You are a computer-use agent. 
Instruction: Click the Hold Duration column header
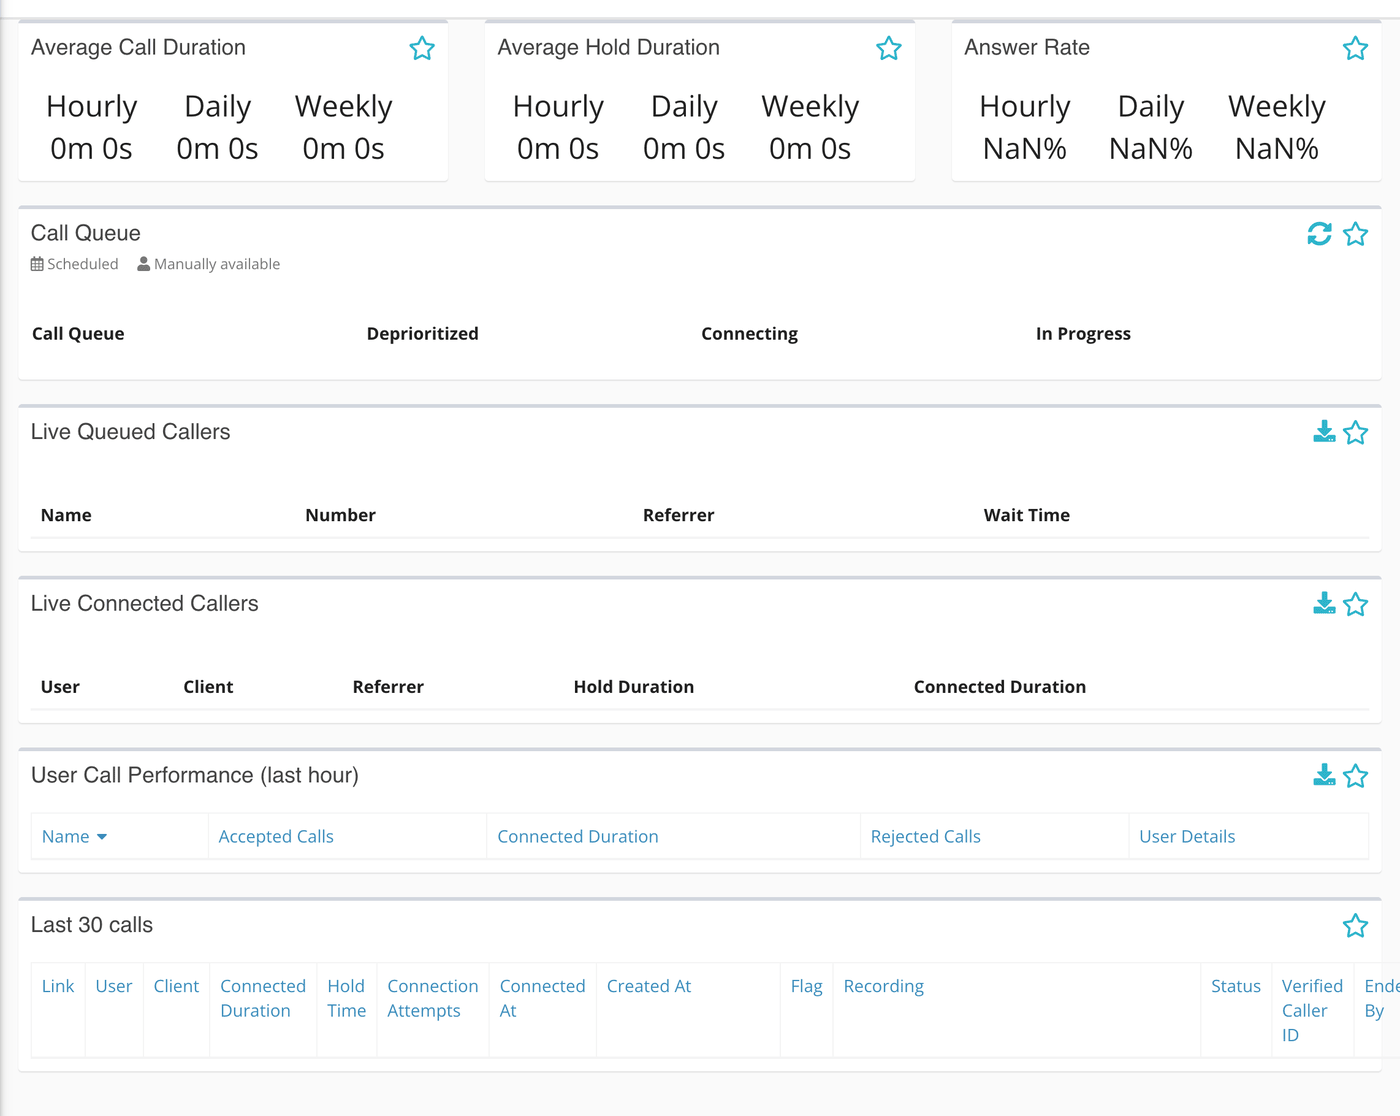(x=634, y=687)
